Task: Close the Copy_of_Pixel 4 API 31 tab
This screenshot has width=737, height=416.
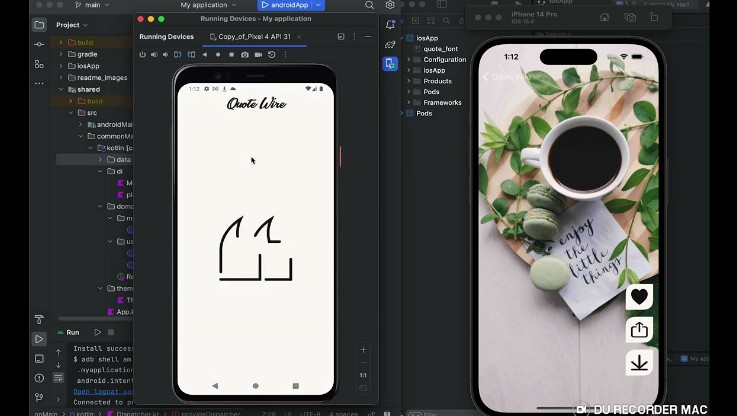Action: (299, 37)
